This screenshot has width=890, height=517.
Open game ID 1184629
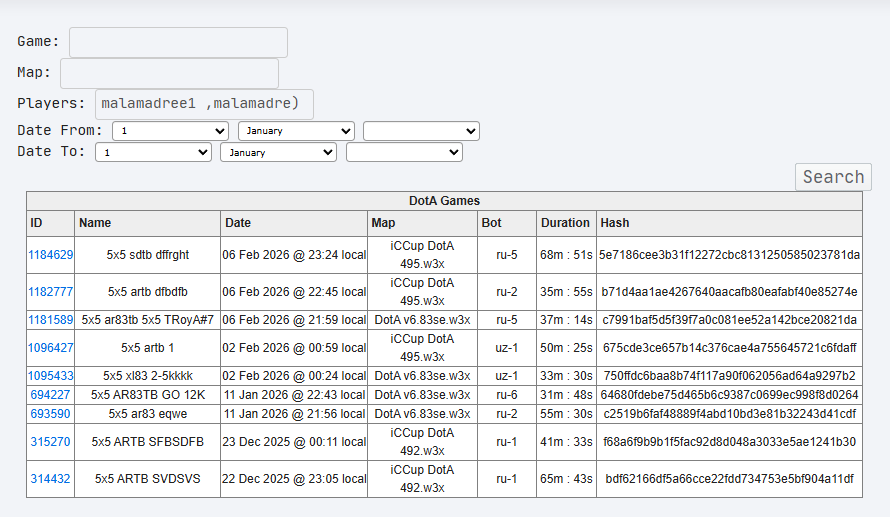click(51, 255)
